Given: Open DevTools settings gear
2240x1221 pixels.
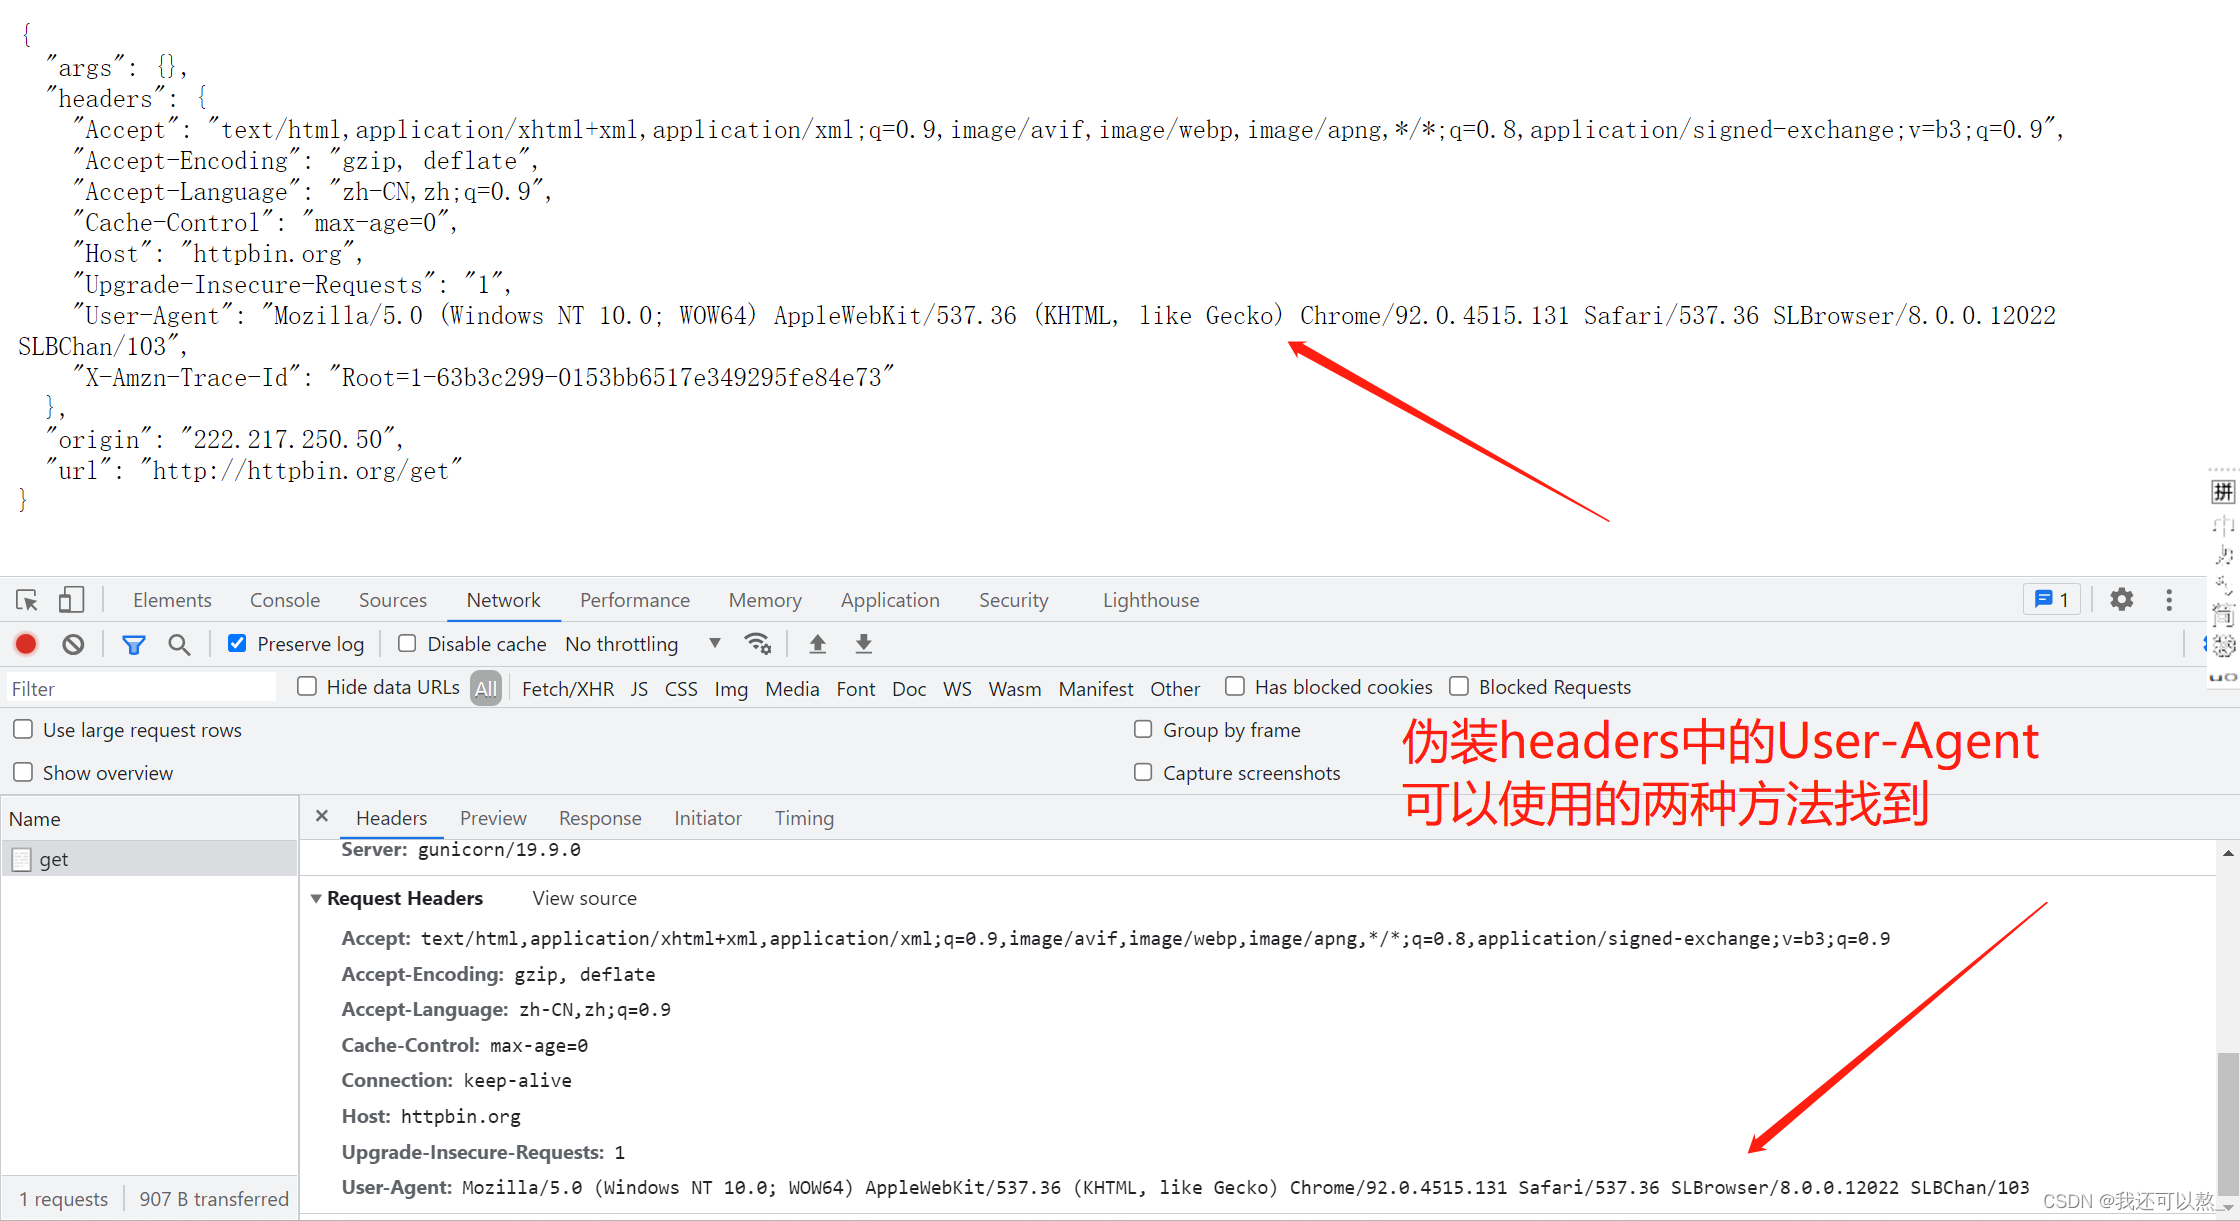Looking at the screenshot, I should (2121, 599).
